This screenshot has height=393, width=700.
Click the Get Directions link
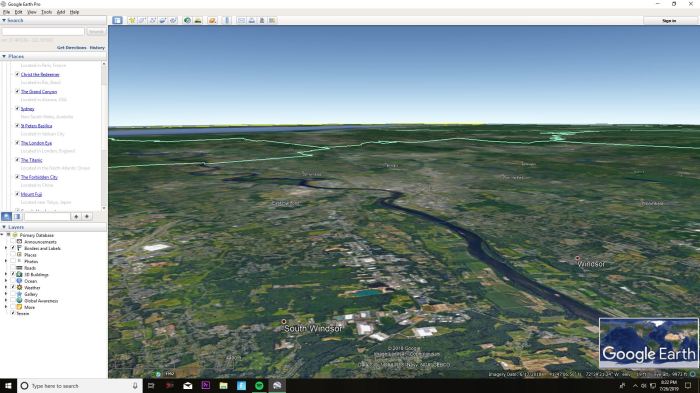pyautogui.click(x=71, y=47)
